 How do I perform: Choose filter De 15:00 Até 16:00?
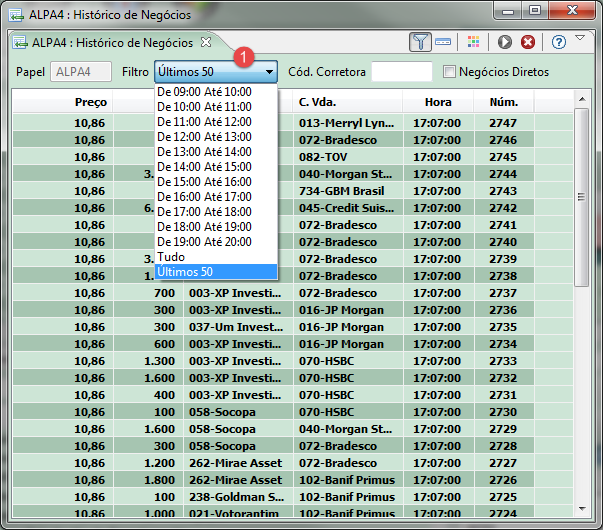click(x=216, y=182)
